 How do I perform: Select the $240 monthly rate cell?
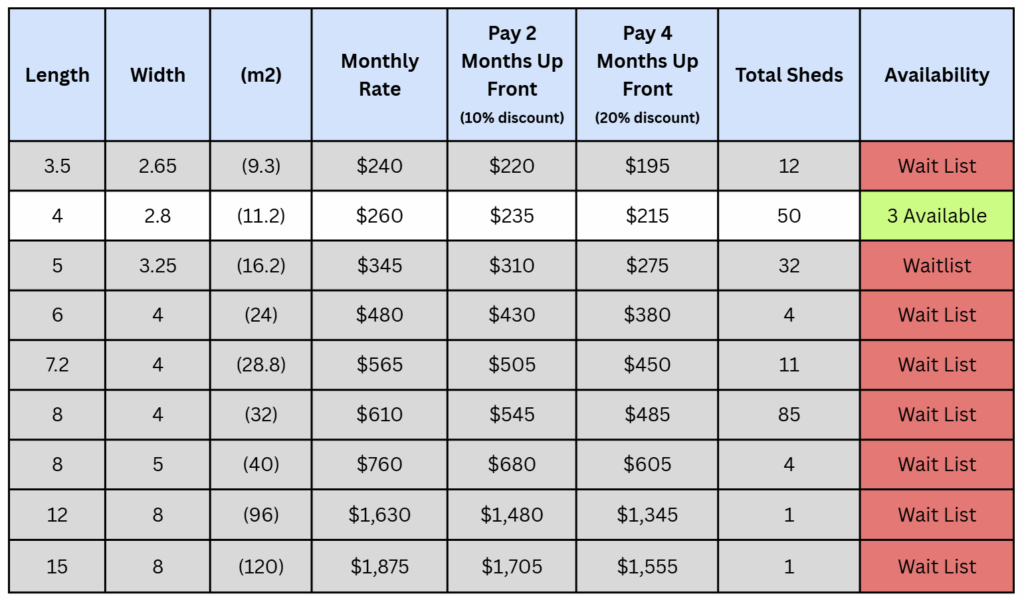(x=379, y=166)
